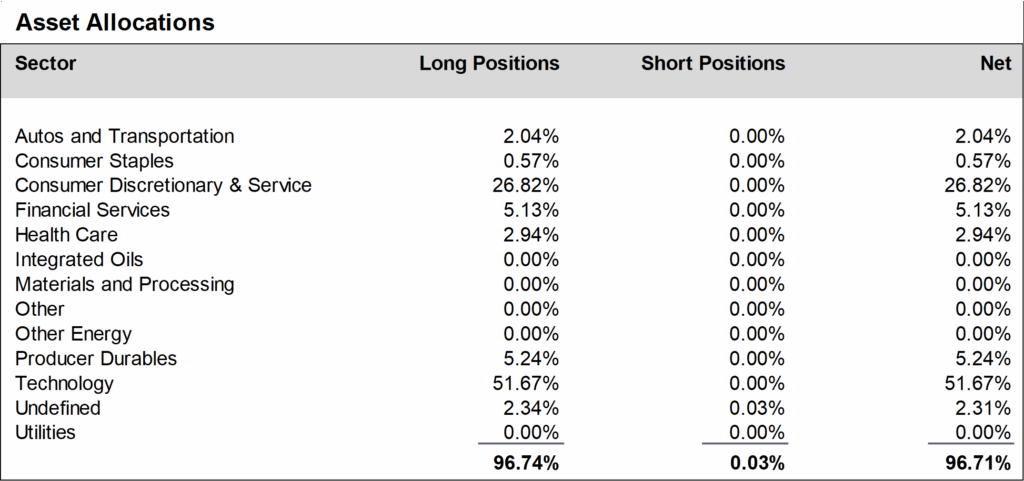Select the Sector column header
1024x481 pixels.
point(46,64)
